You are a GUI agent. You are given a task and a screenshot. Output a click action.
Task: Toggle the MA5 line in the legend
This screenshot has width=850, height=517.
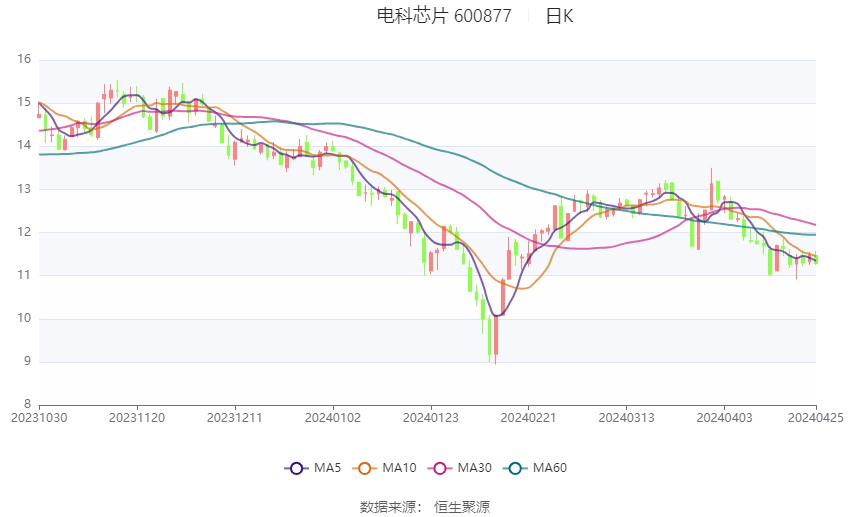tap(313, 468)
